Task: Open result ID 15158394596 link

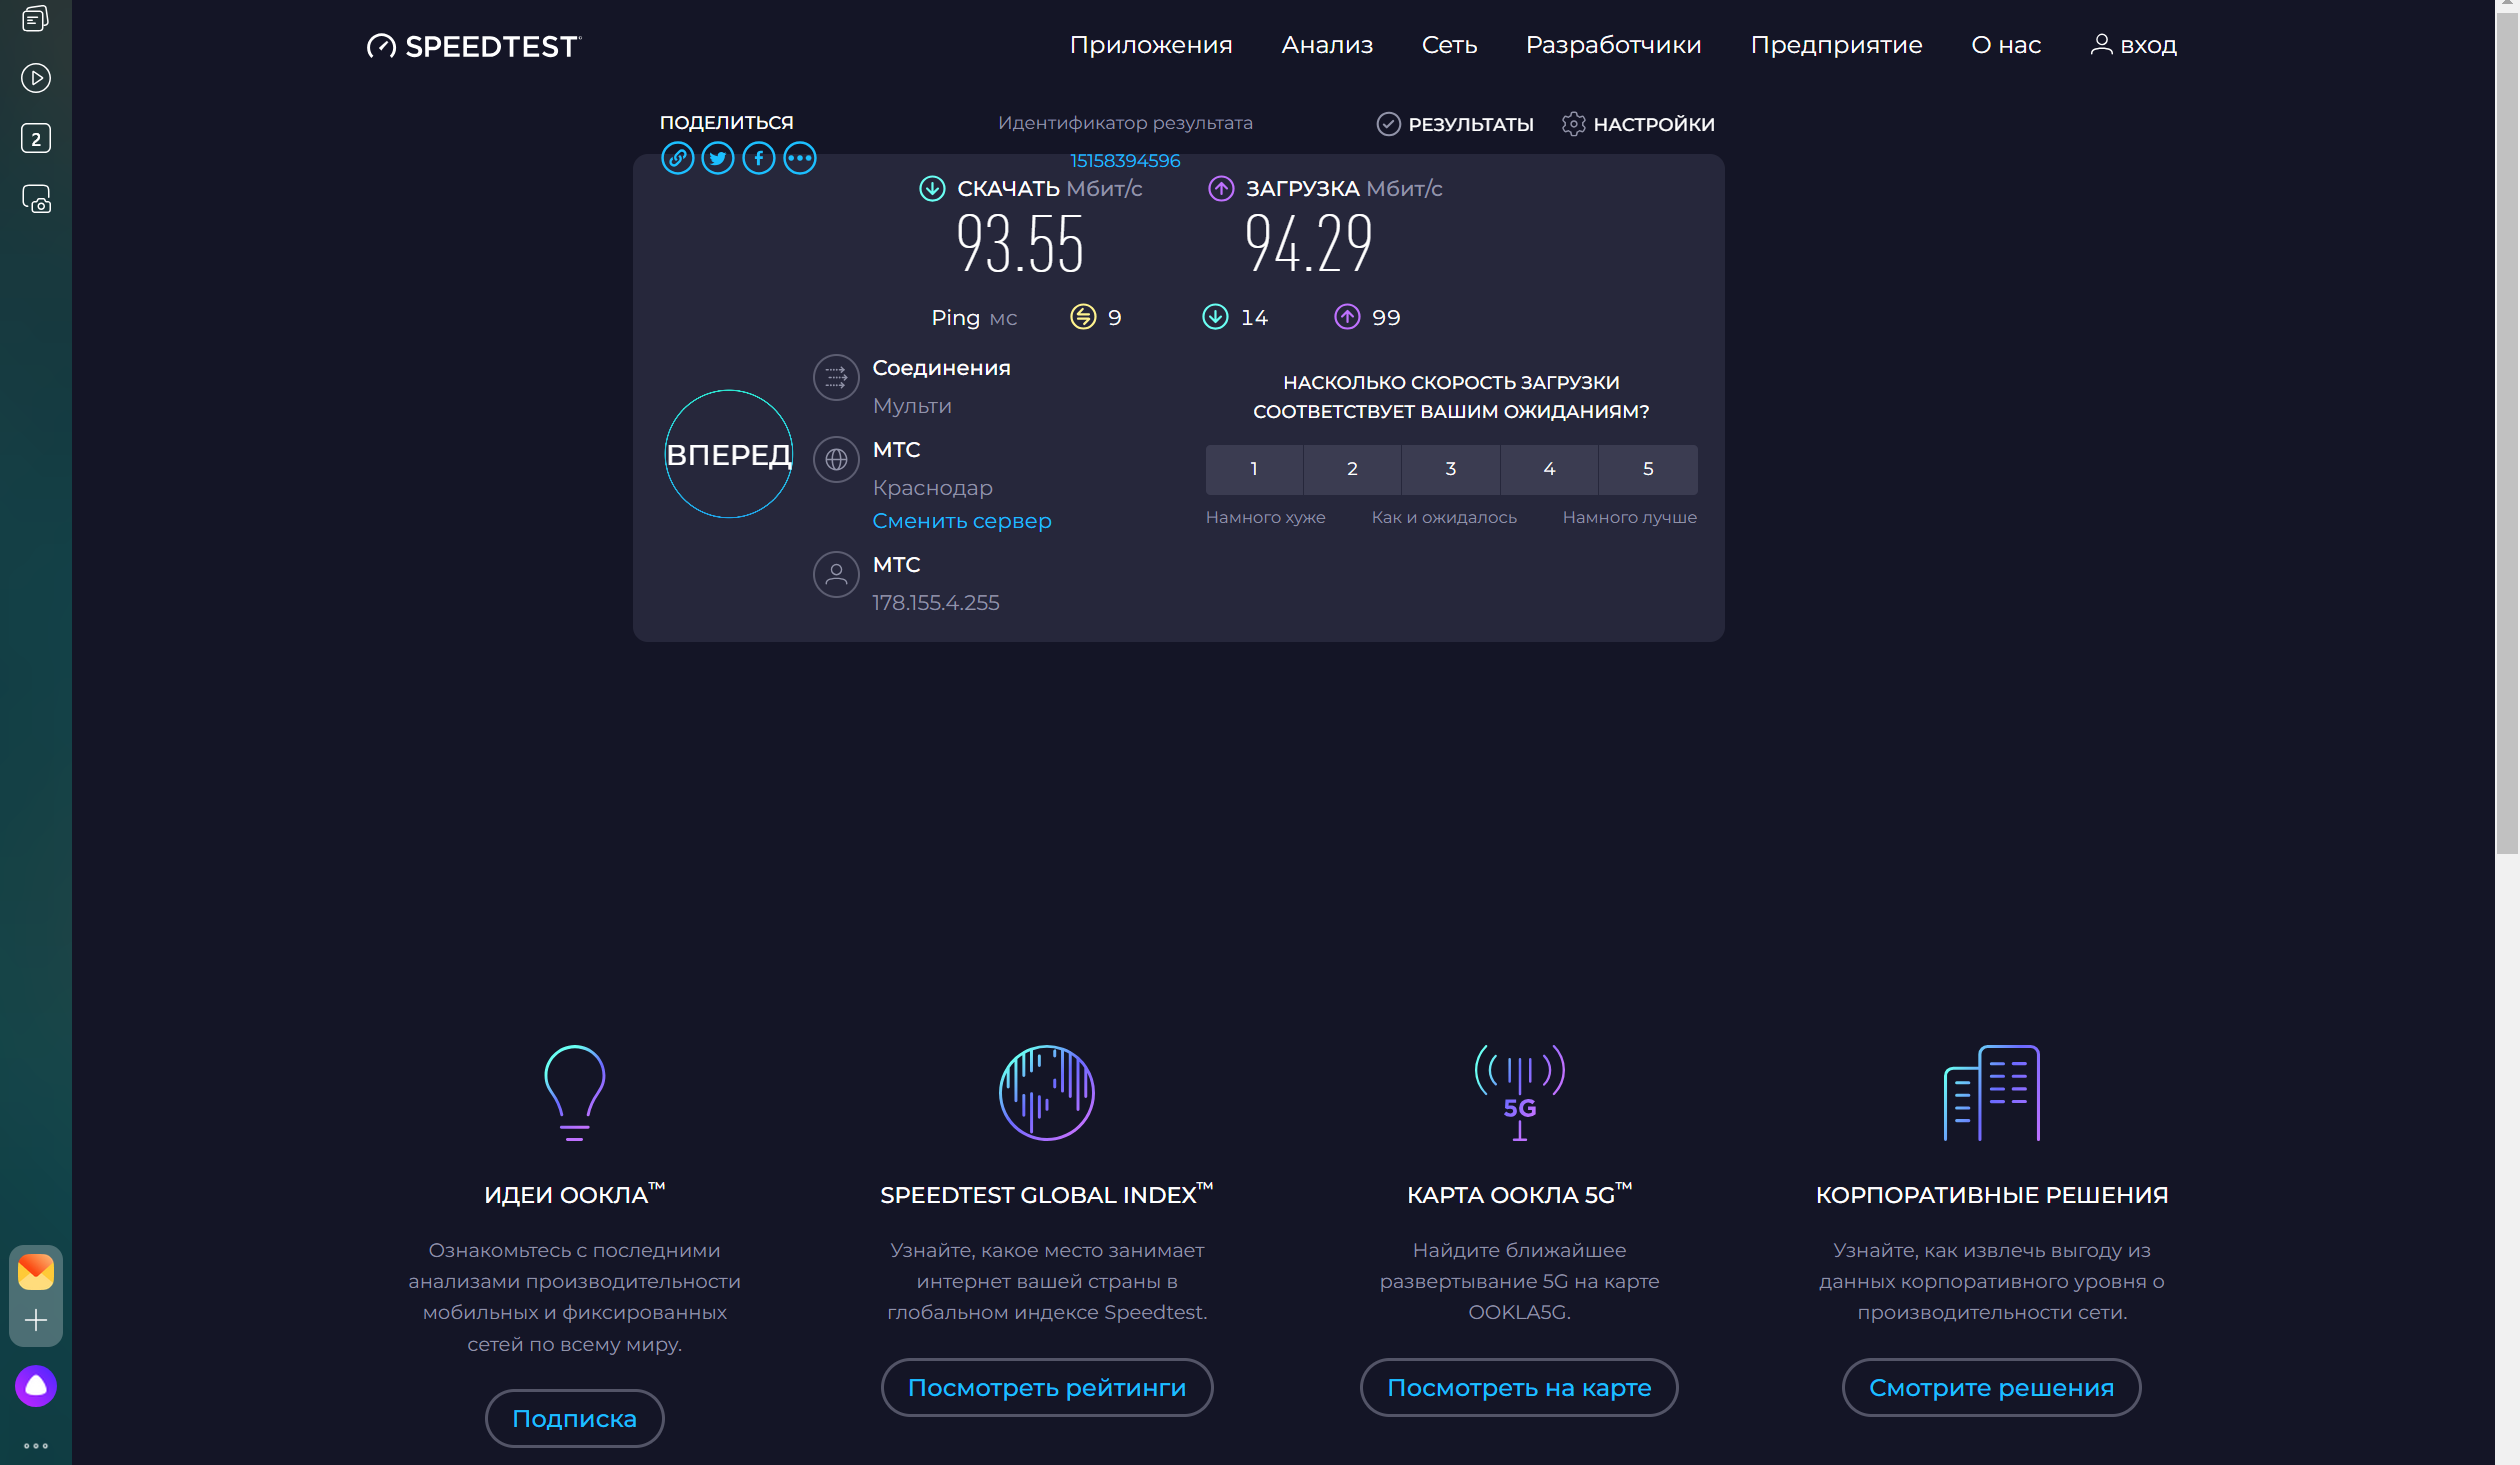Action: coord(1125,160)
